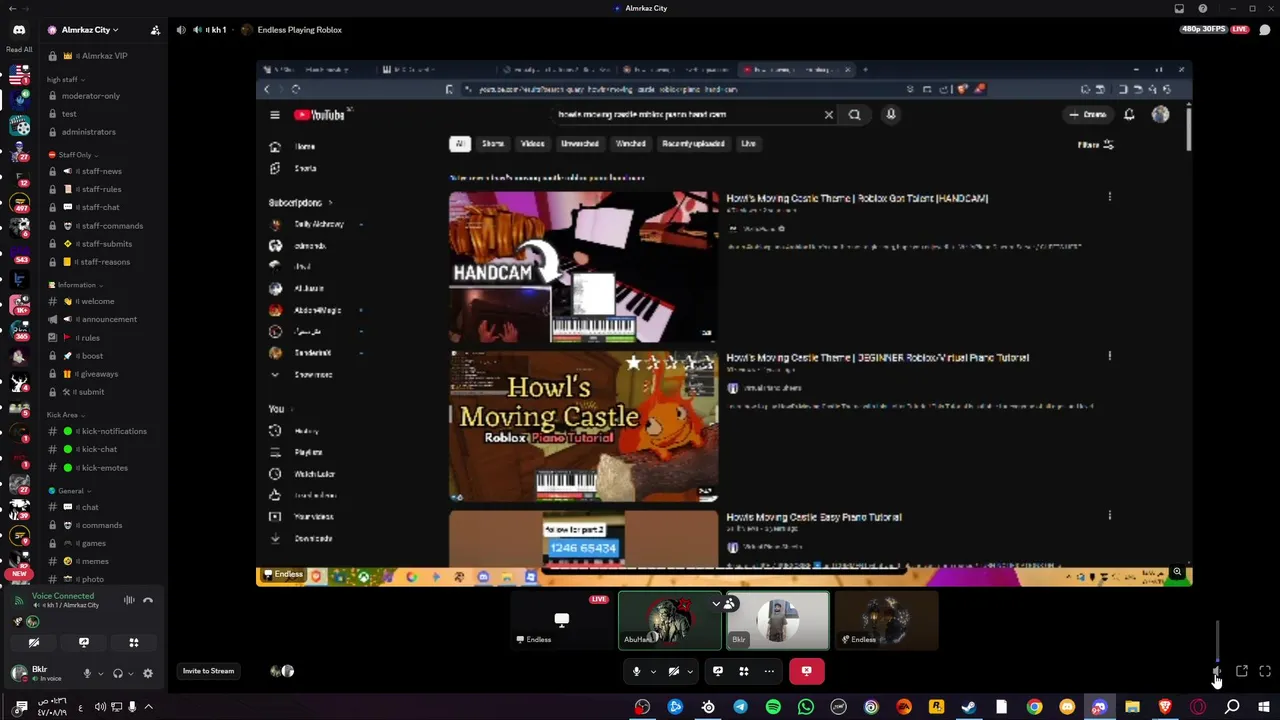Click Read All under Discord home
This screenshot has height=720, width=1280.
[x=19, y=49]
